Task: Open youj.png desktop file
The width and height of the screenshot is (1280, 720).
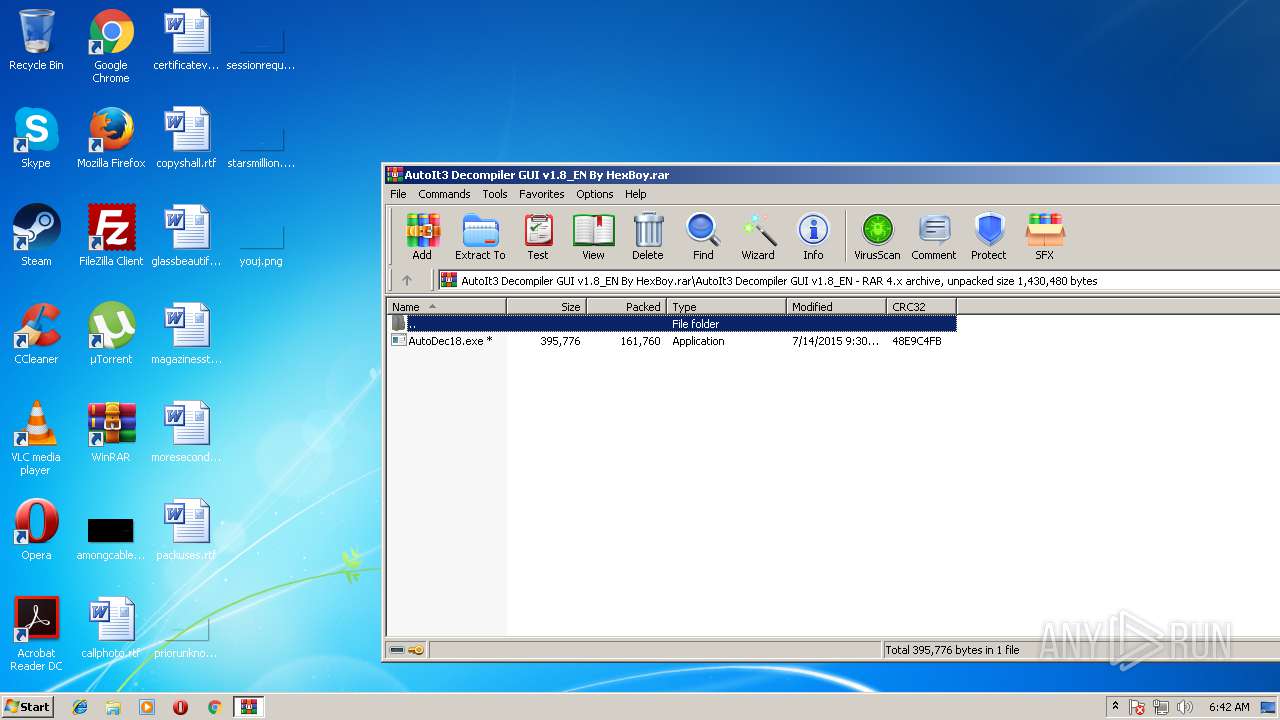Action: (x=261, y=247)
